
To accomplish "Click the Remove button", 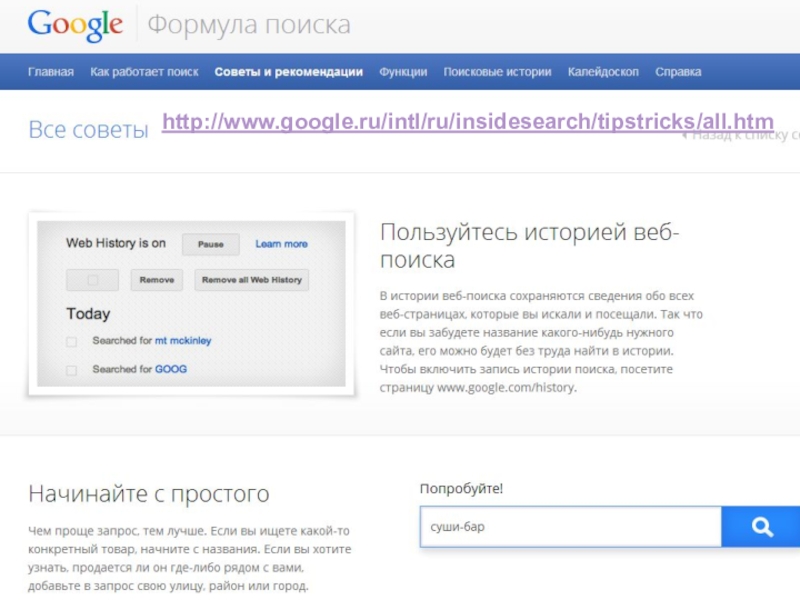I will point(156,280).
